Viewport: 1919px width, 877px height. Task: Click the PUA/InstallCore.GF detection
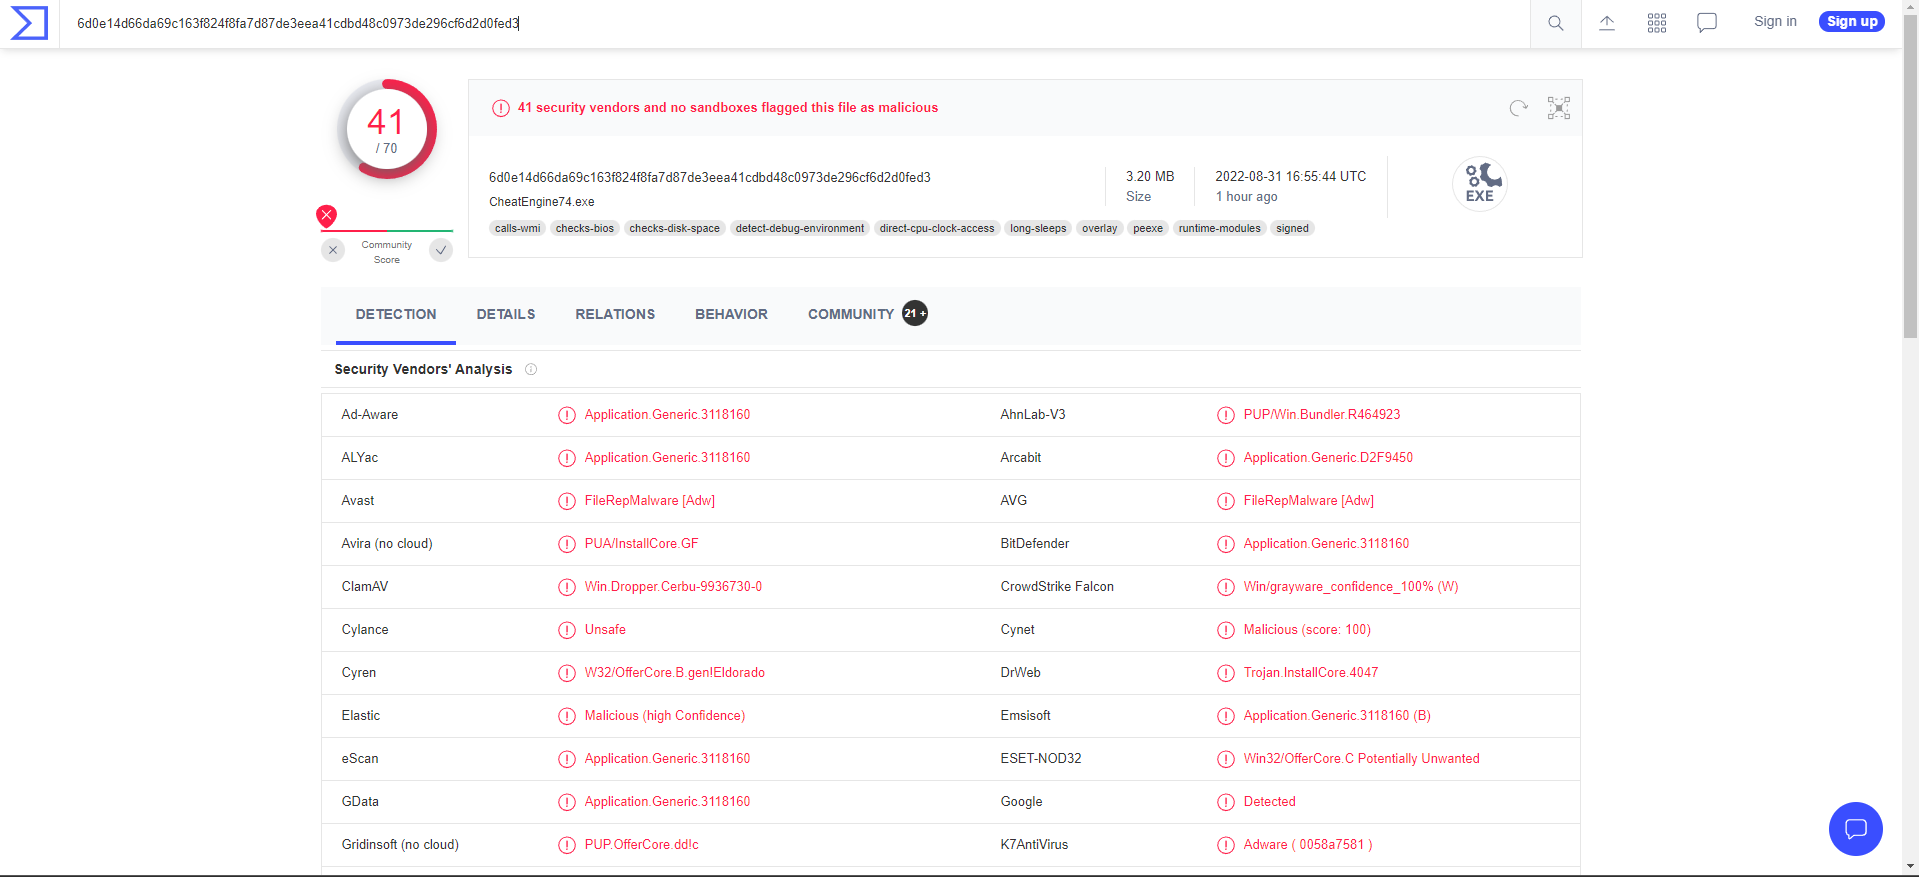(x=642, y=544)
